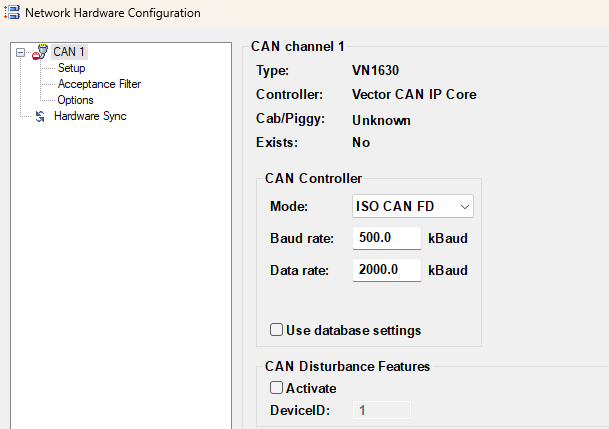Click the Hardware Sync arrows icon
Image resolution: width=609 pixels, height=429 pixels.
pyautogui.click(x=40, y=116)
